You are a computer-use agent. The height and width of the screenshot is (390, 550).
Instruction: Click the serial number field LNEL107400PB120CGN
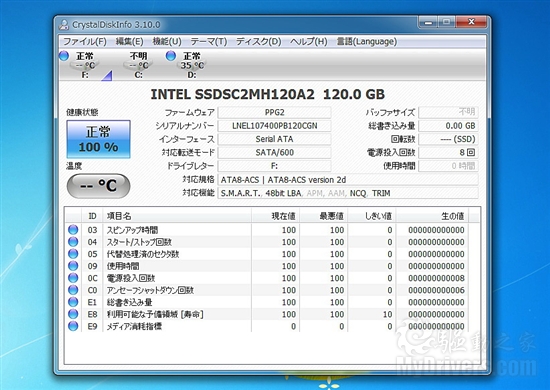point(274,126)
